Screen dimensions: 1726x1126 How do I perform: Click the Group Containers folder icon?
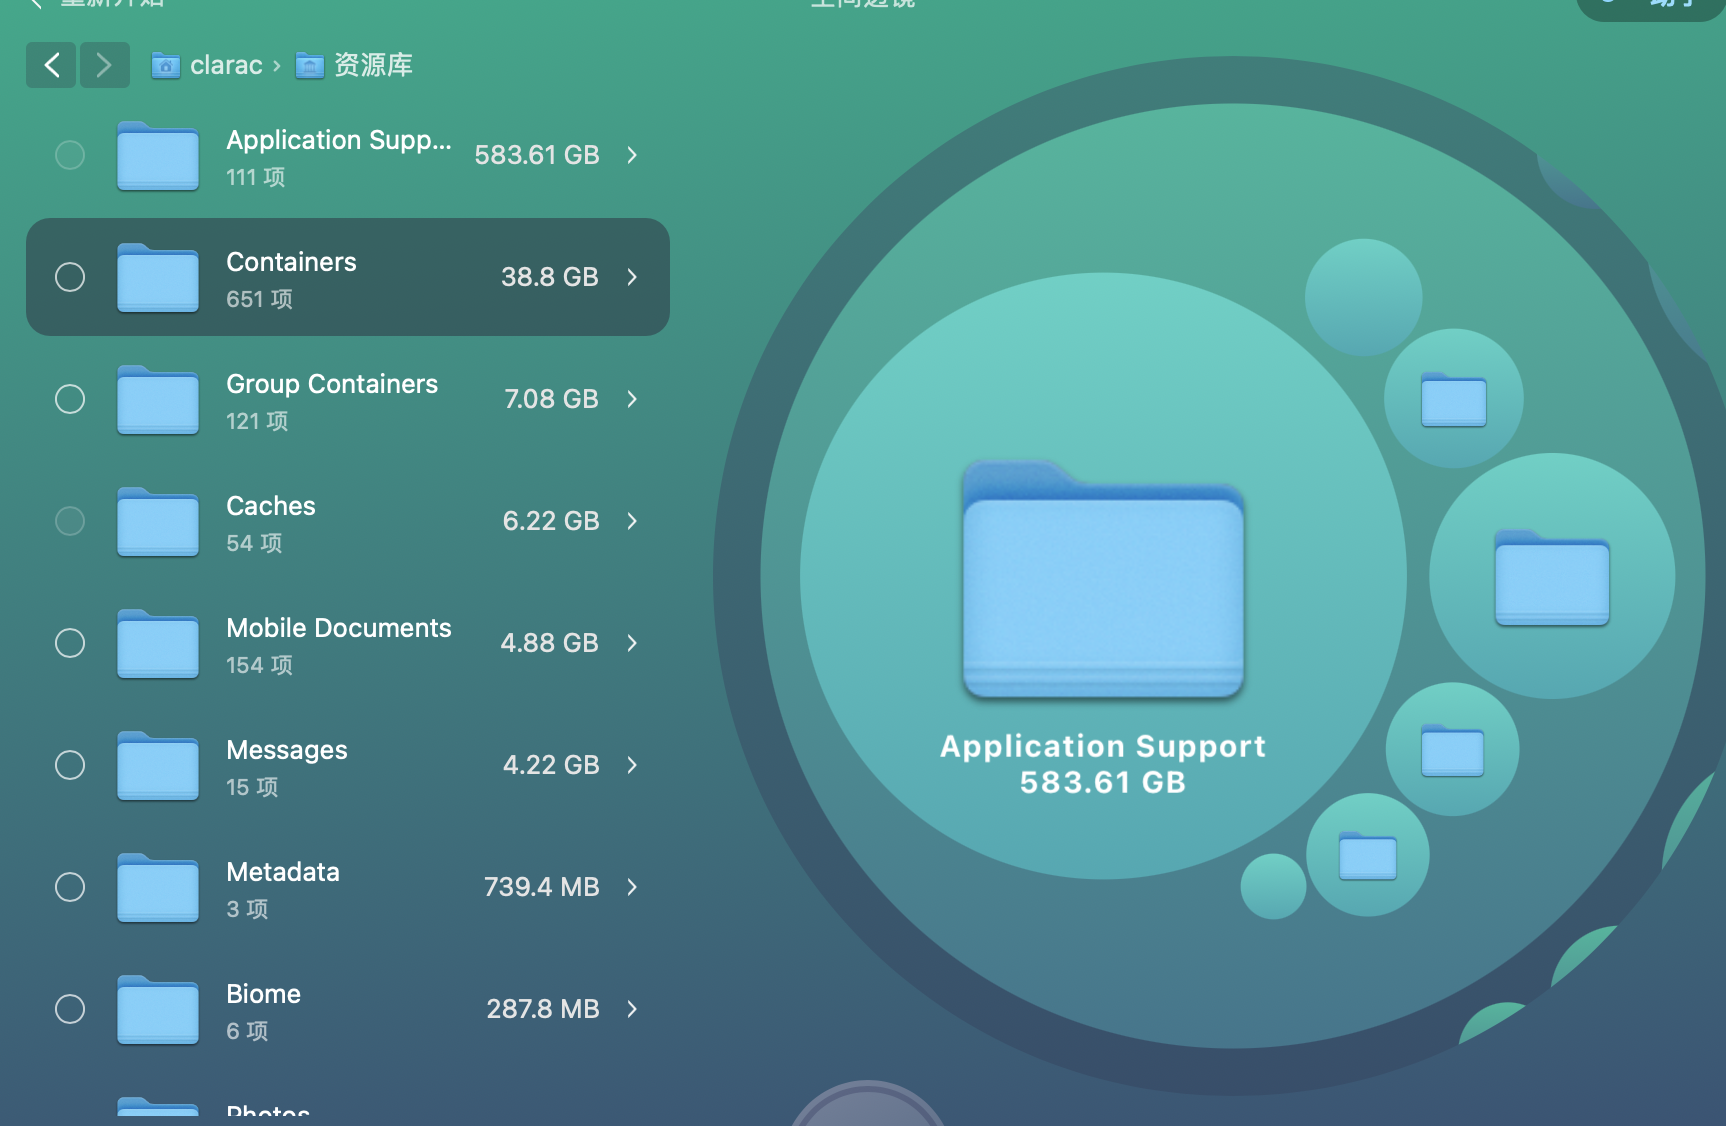[x=157, y=400]
